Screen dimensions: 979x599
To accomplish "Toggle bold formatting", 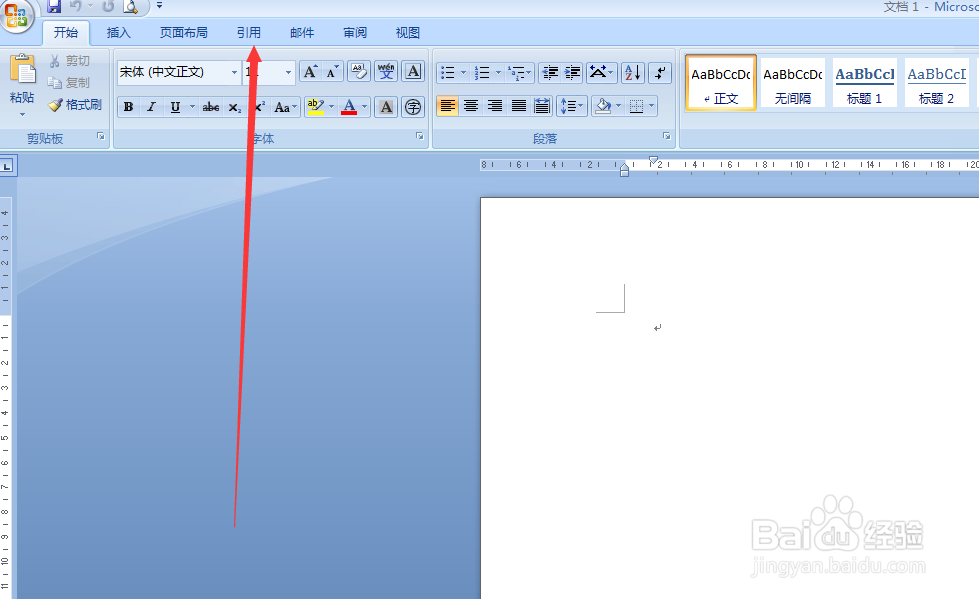I will coord(129,107).
